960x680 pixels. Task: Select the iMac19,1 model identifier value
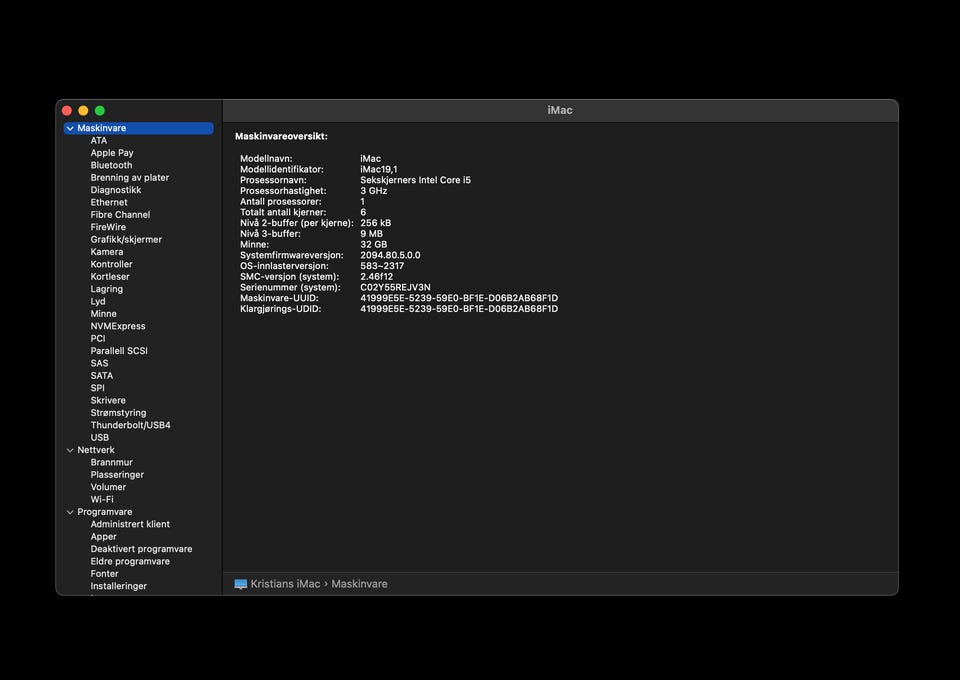[x=378, y=169]
